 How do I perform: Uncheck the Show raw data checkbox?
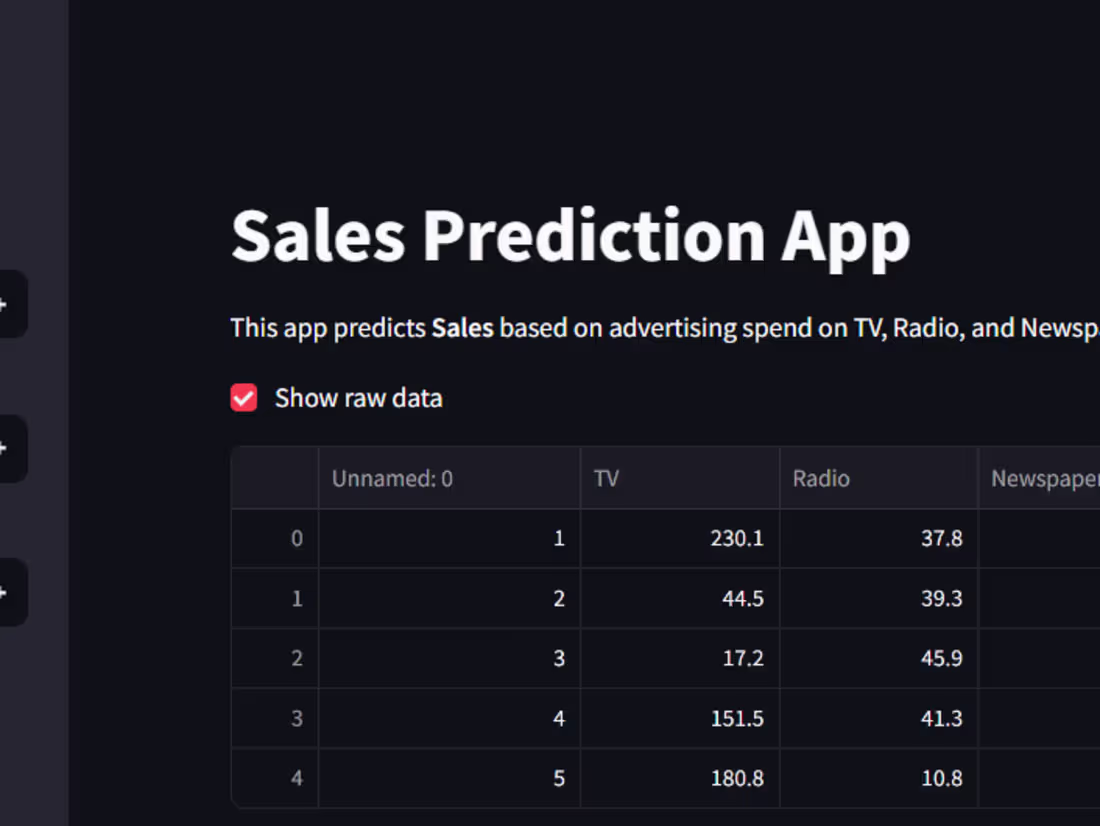point(244,398)
